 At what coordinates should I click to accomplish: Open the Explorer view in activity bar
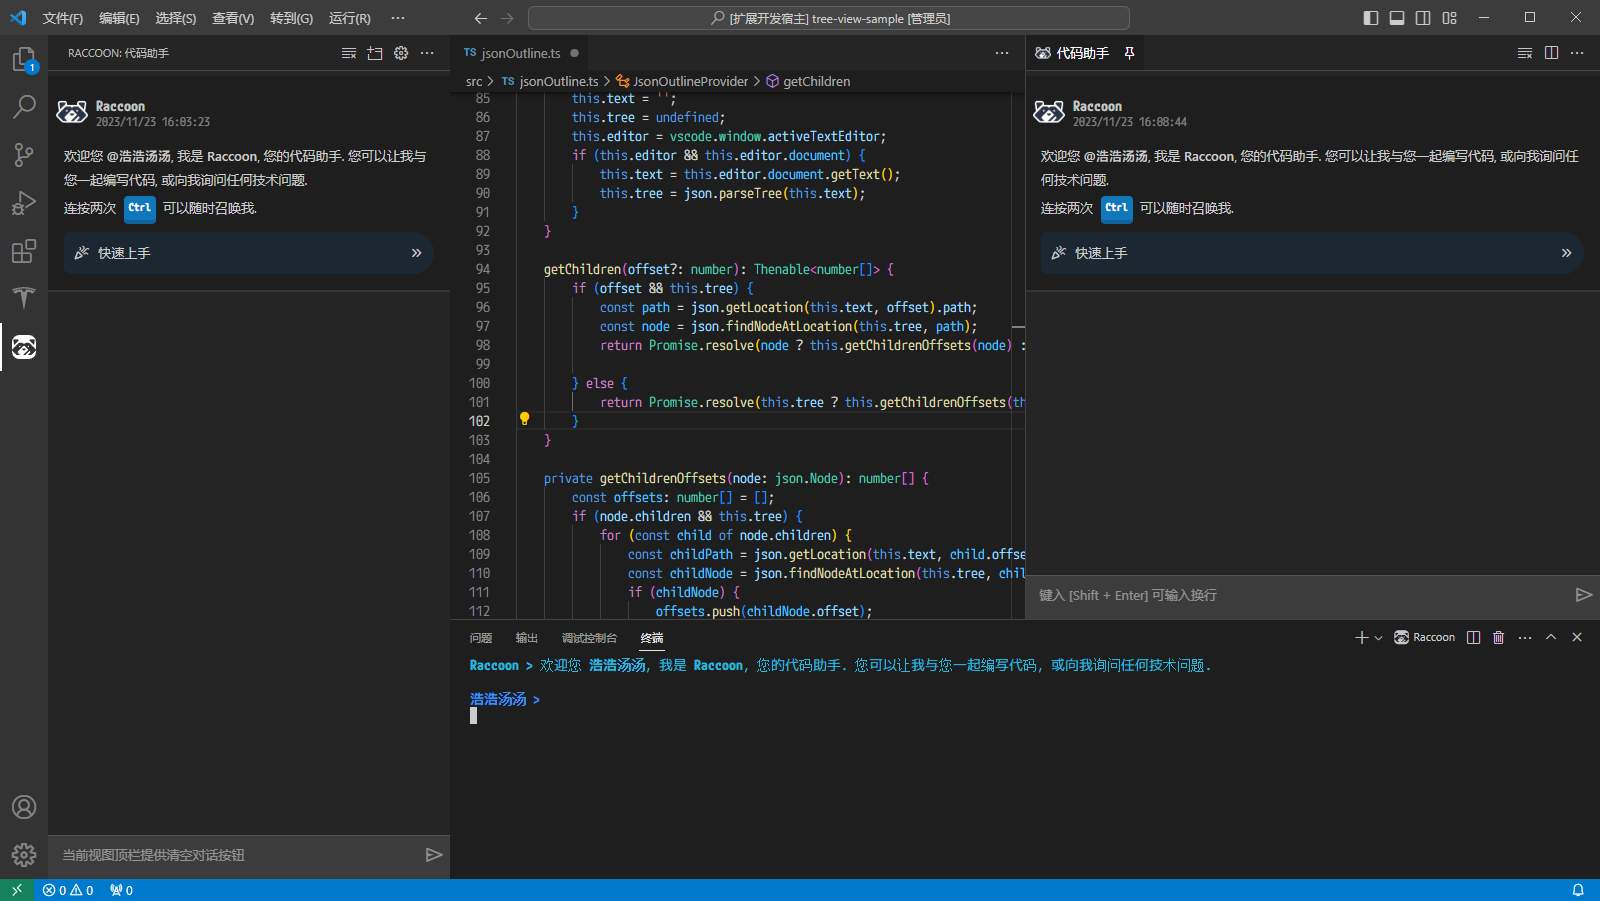tap(23, 60)
